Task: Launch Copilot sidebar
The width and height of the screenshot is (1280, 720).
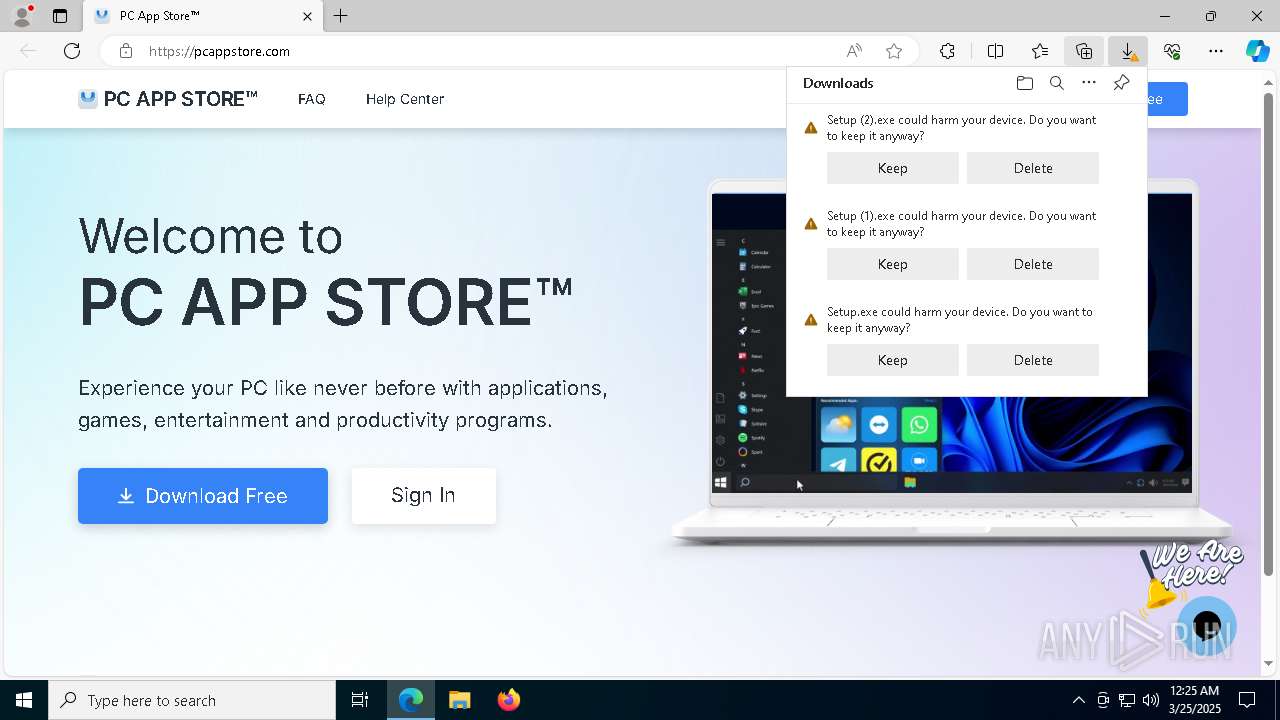Action: click(1257, 51)
